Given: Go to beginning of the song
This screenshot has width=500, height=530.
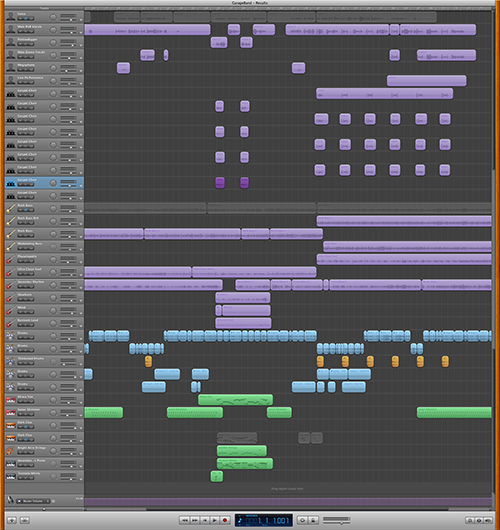Looking at the screenshot, I should click(x=205, y=520).
